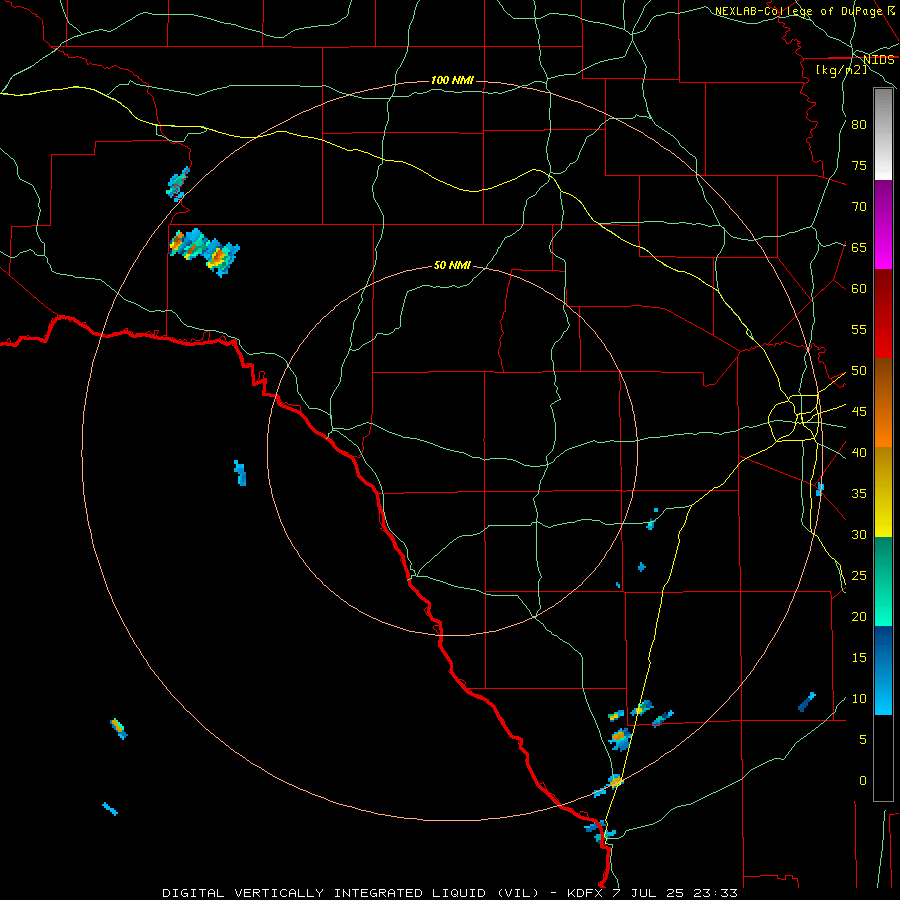Click the 80 value on the VIL scale
The height and width of the screenshot is (900, 900).
coord(859,125)
